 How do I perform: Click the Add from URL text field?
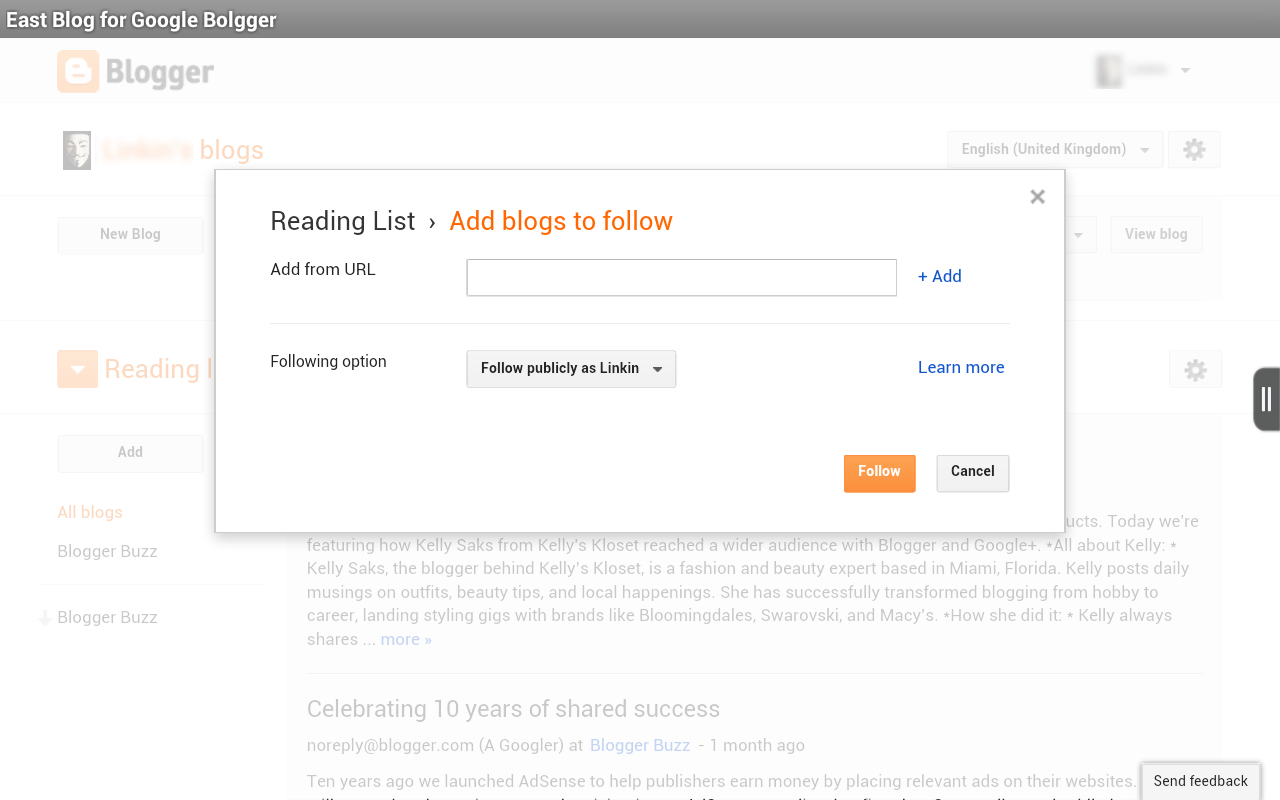click(x=681, y=277)
